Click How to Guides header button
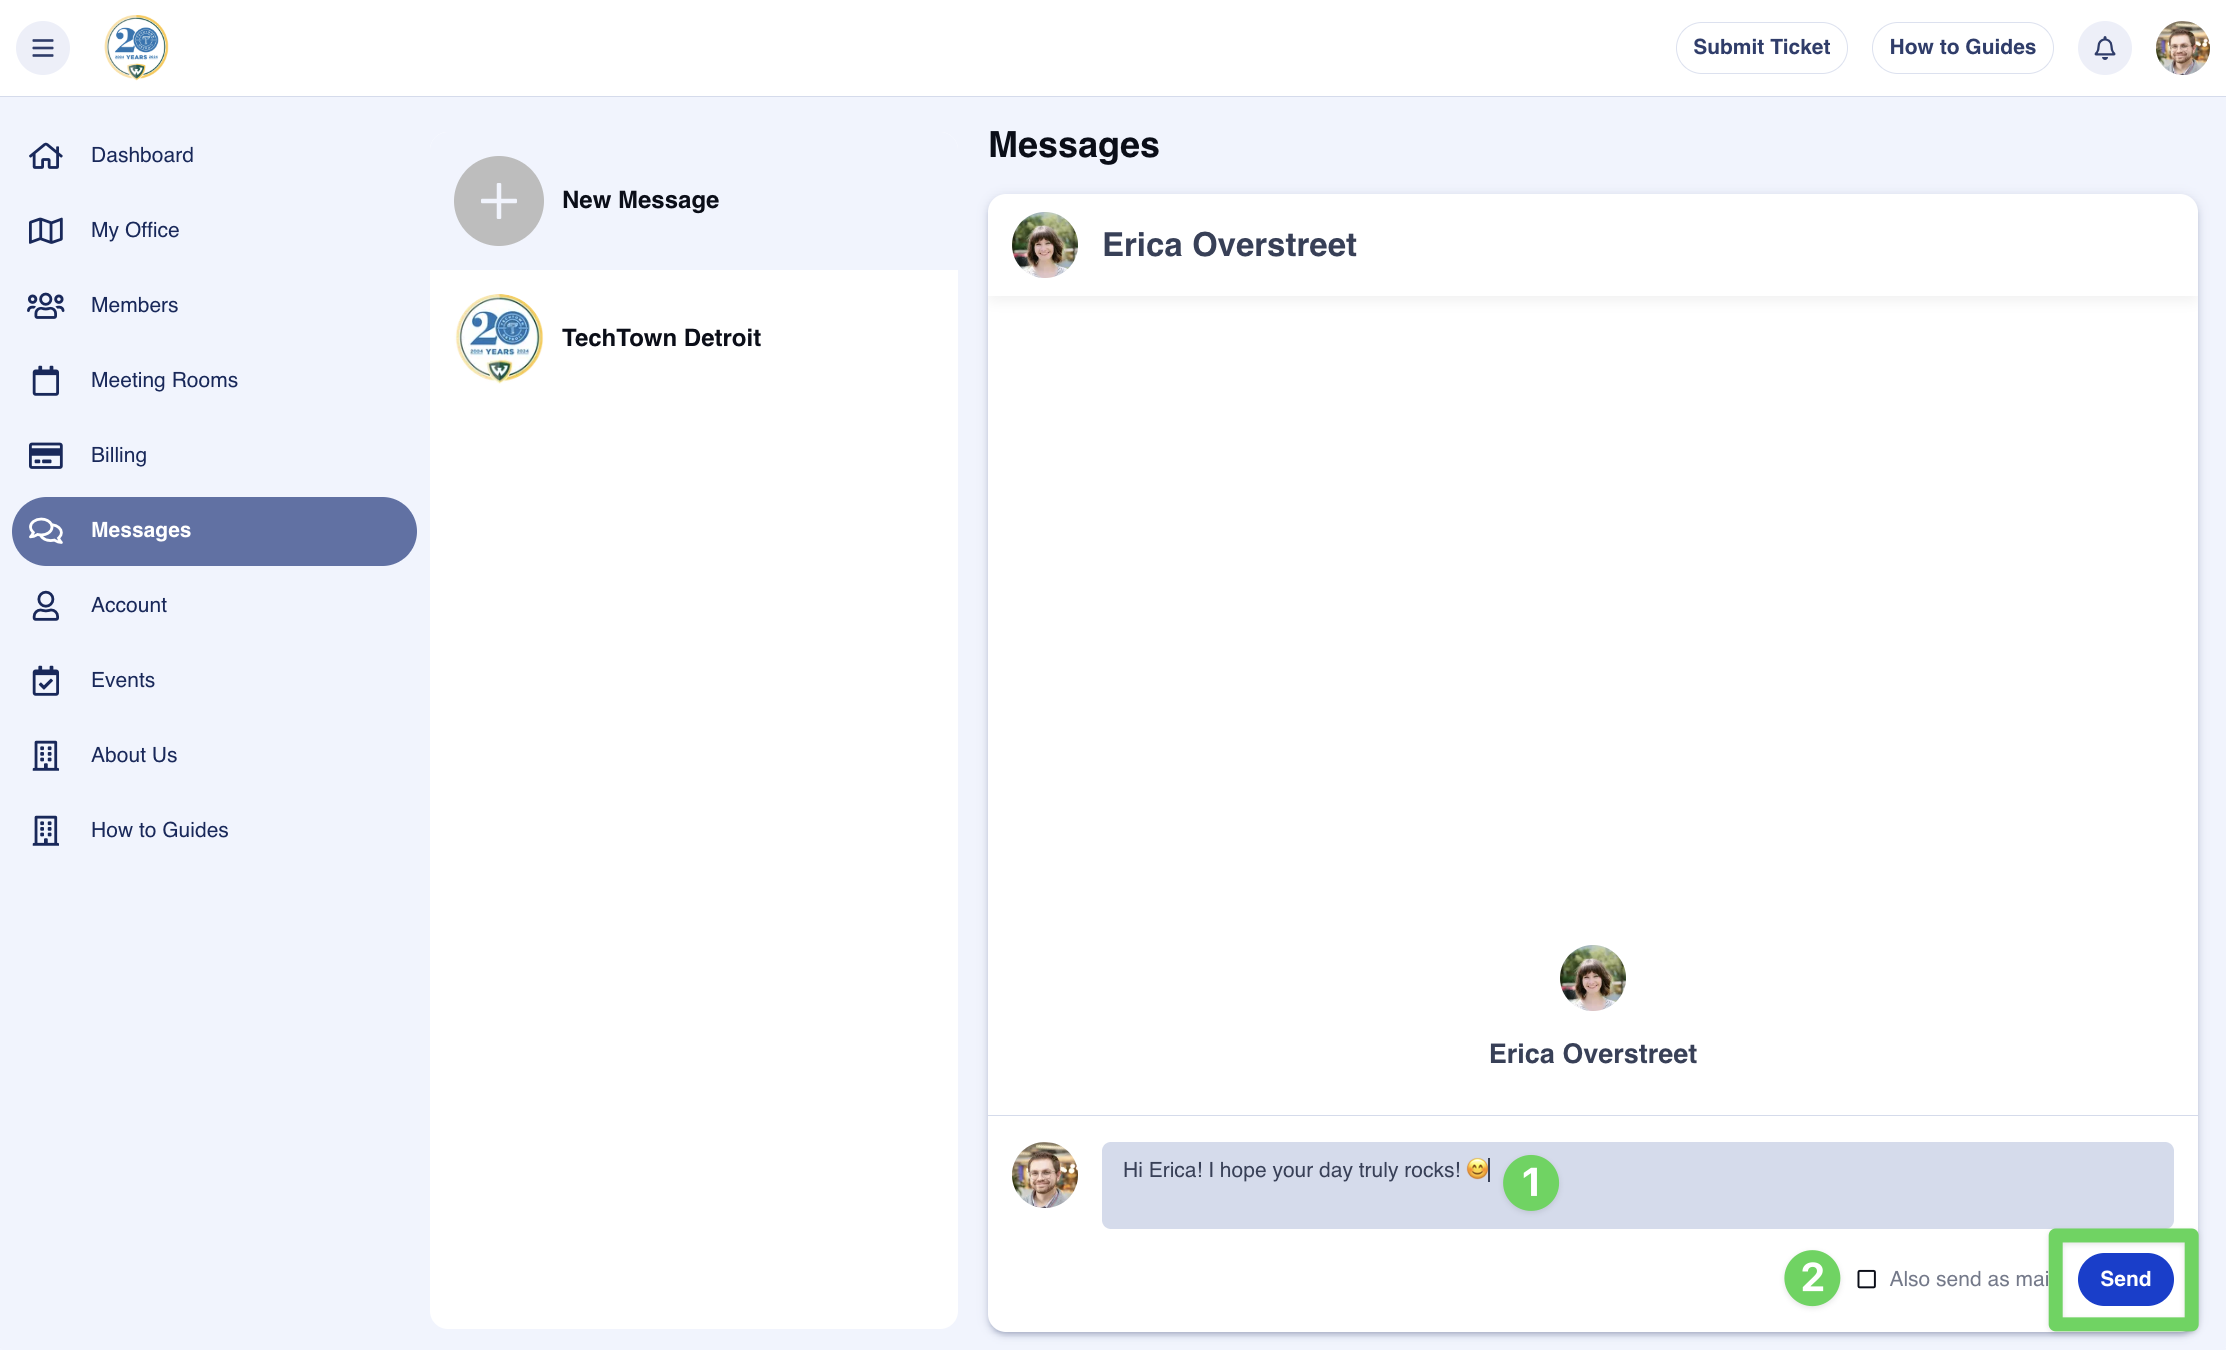Screen dimensions: 2226x1350 click(1962, 48)
